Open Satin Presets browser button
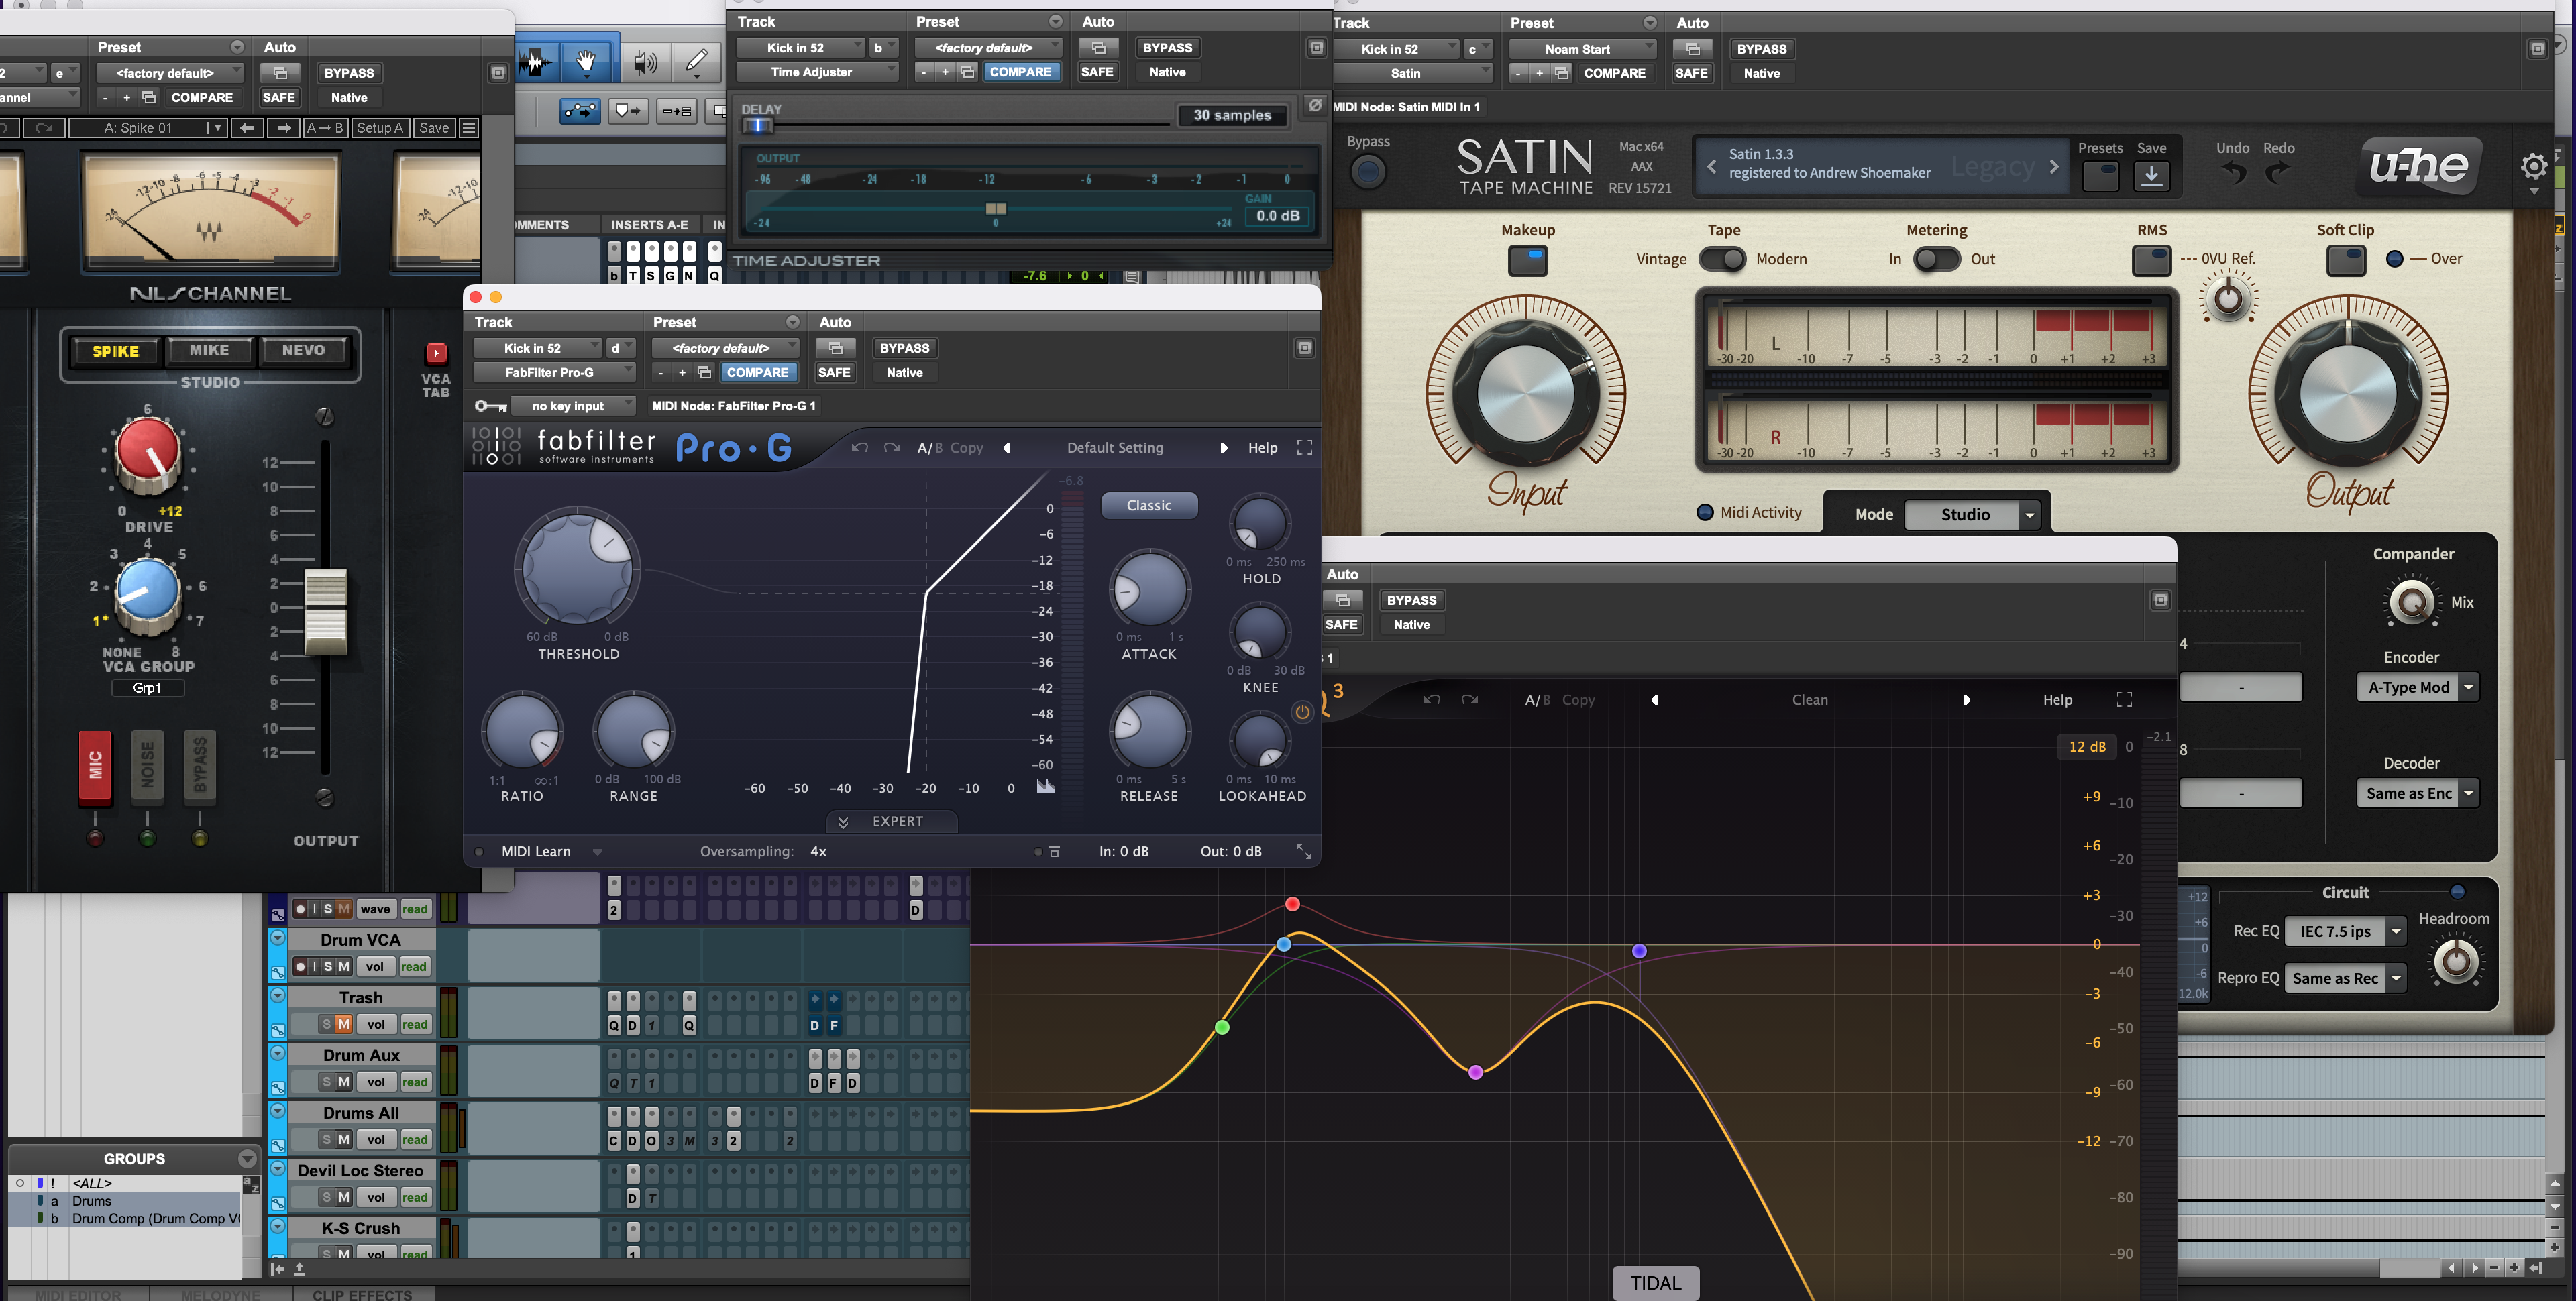The width and height of the screenshot is (2576, 1301). 2100,176
